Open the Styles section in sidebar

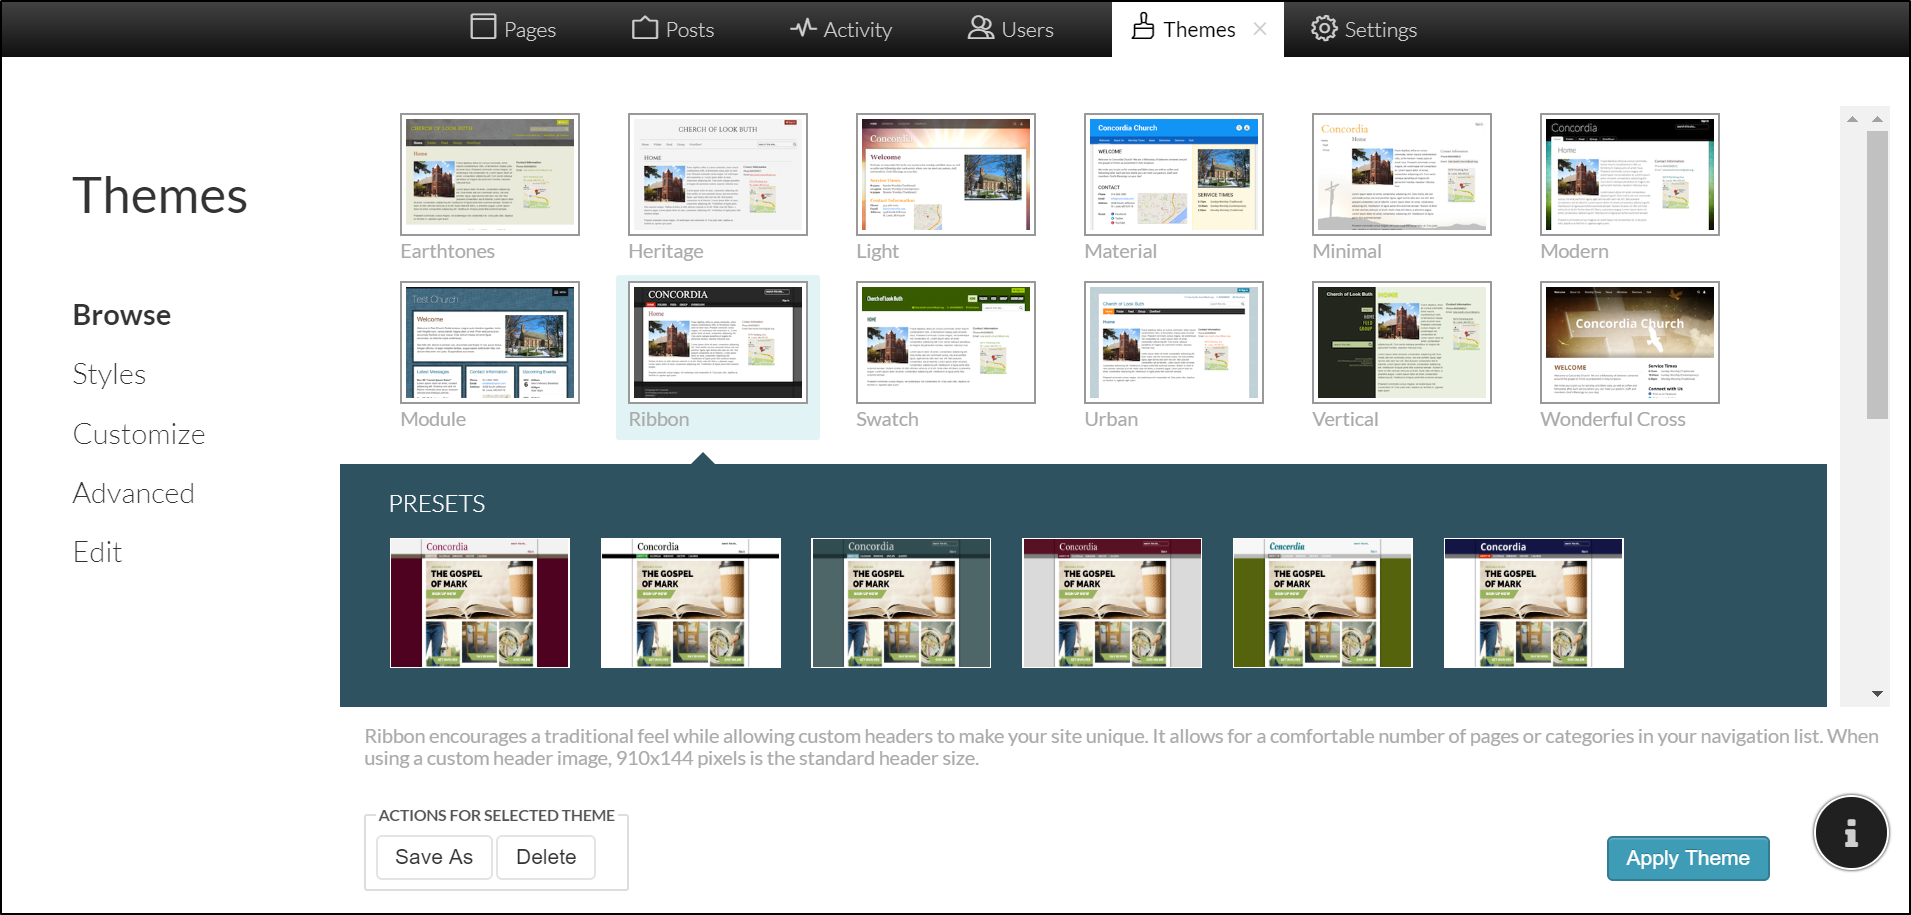click(x=109, y=374)
